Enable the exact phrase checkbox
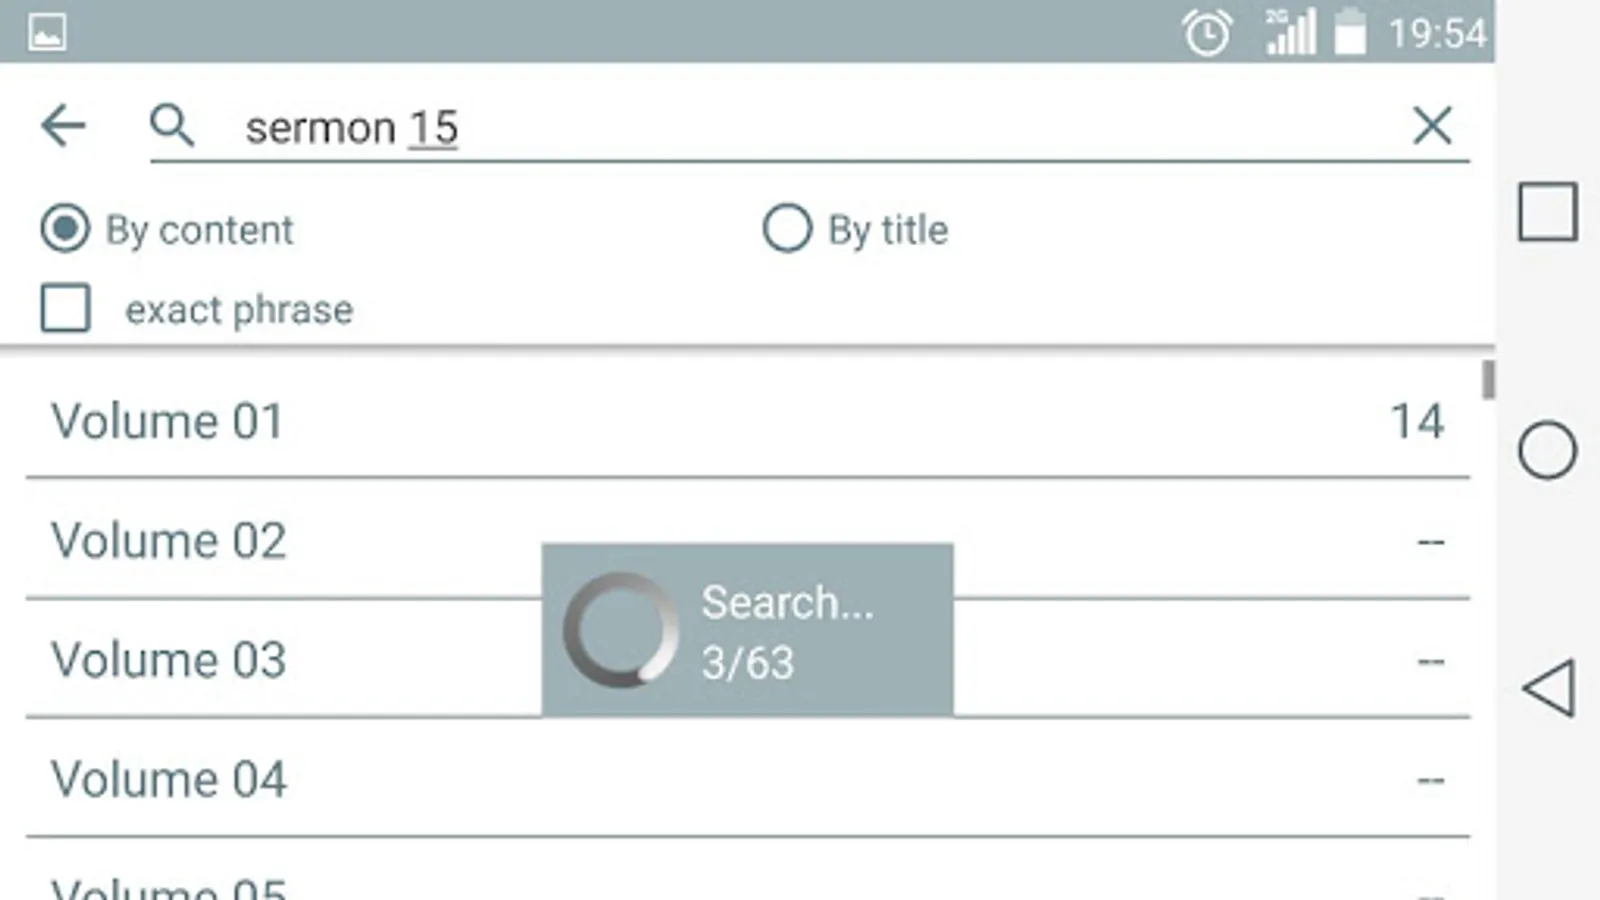The image size is (1600, 900). (66, 308)
